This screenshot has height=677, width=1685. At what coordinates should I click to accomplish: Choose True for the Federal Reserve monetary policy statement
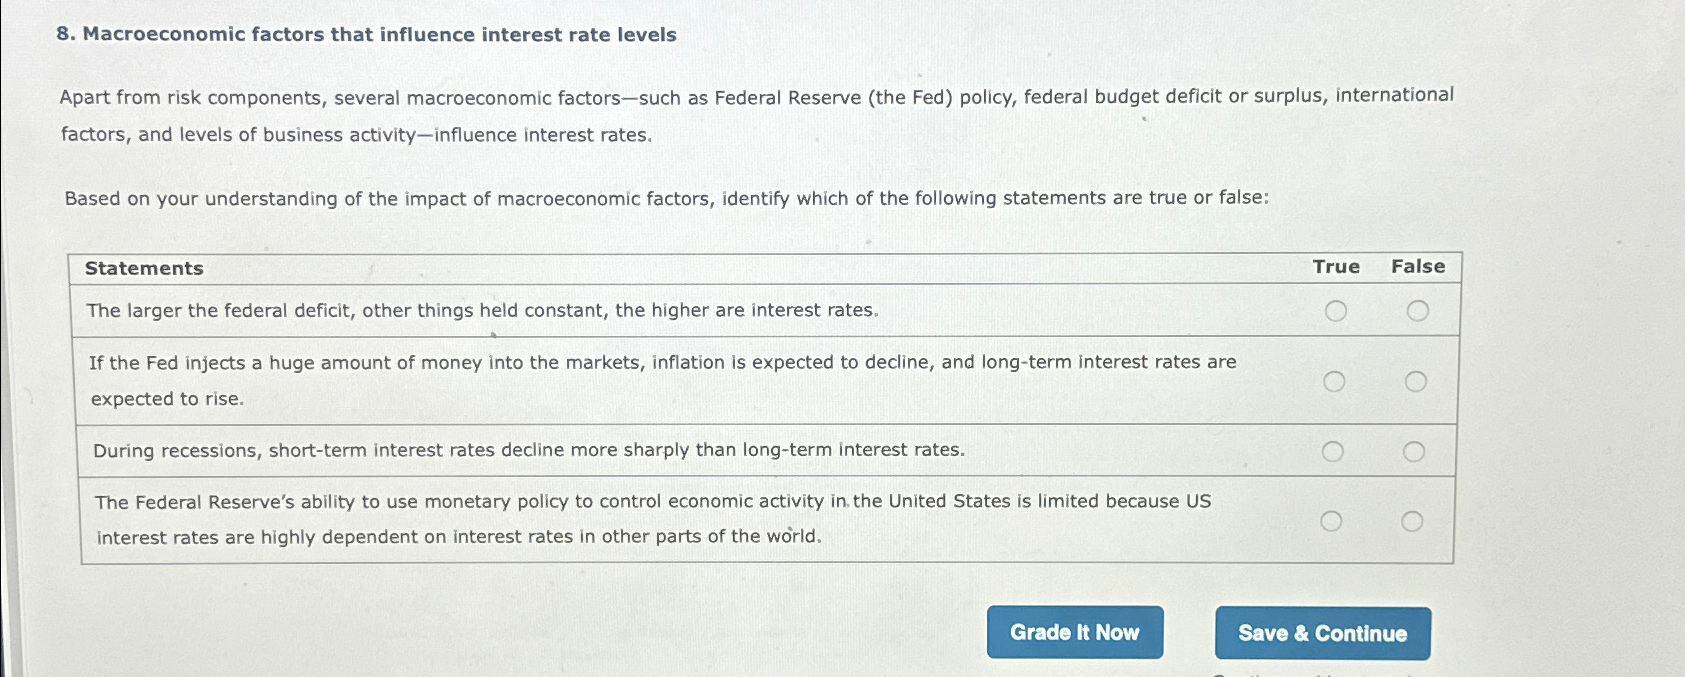point(1333,519)
